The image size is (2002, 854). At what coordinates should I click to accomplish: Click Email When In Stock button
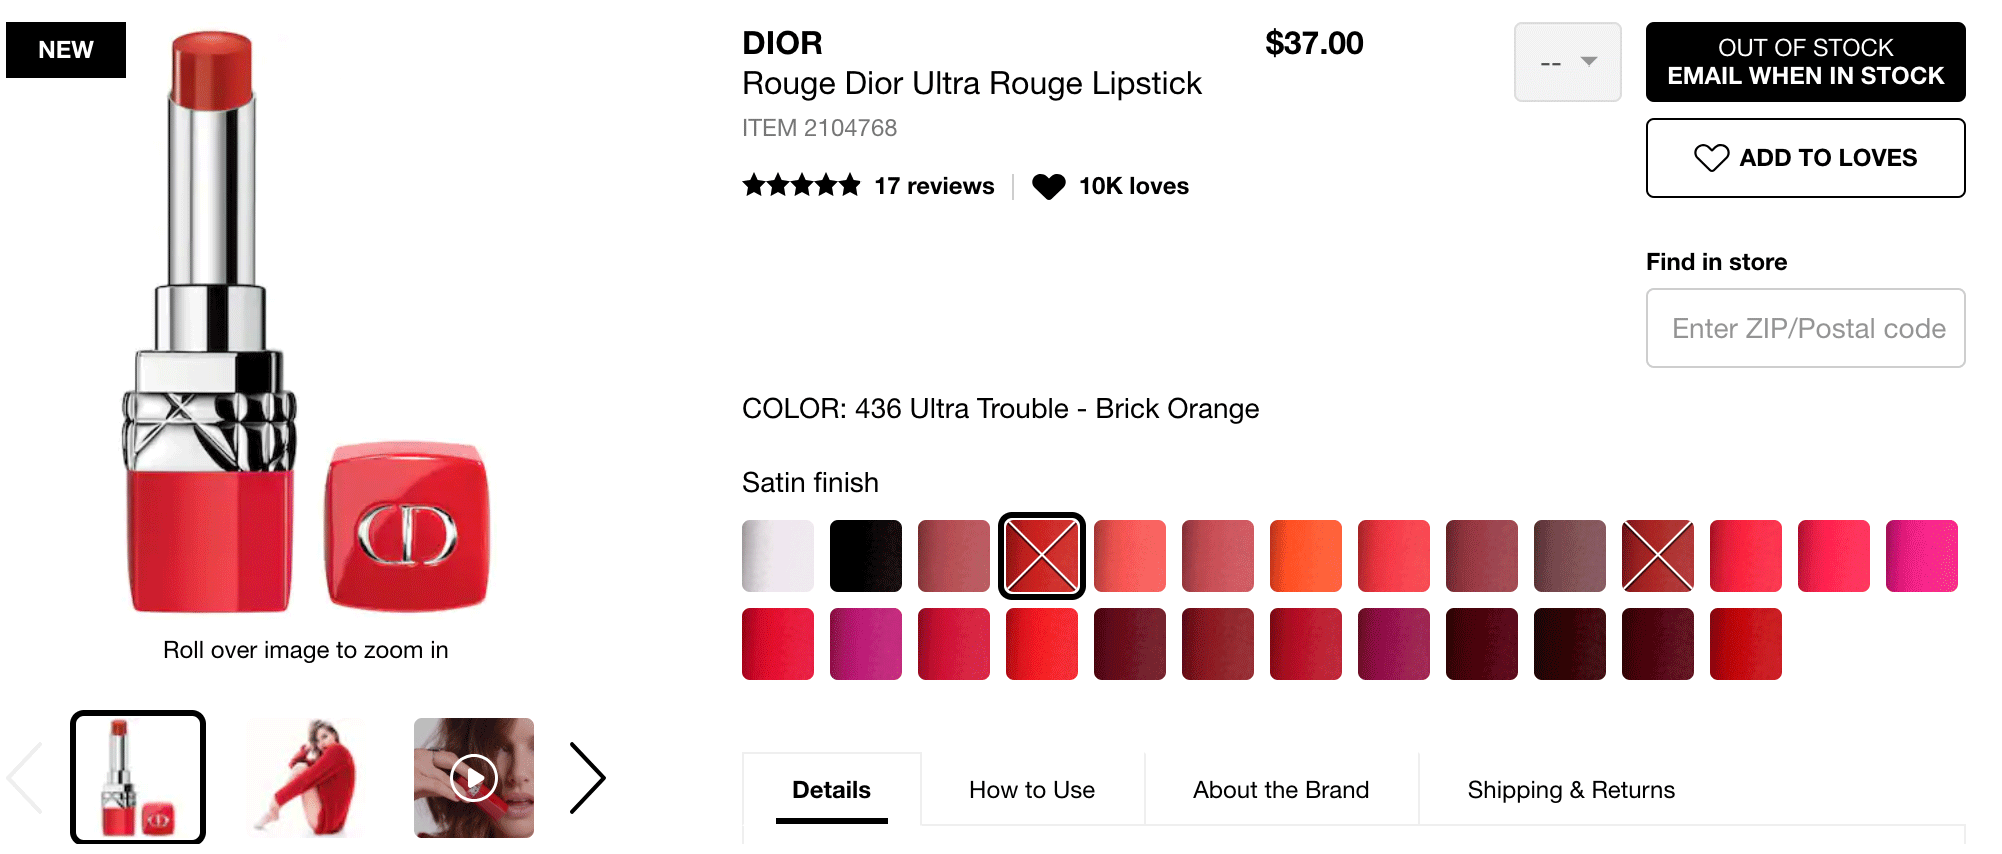[x=1805, y=62]
